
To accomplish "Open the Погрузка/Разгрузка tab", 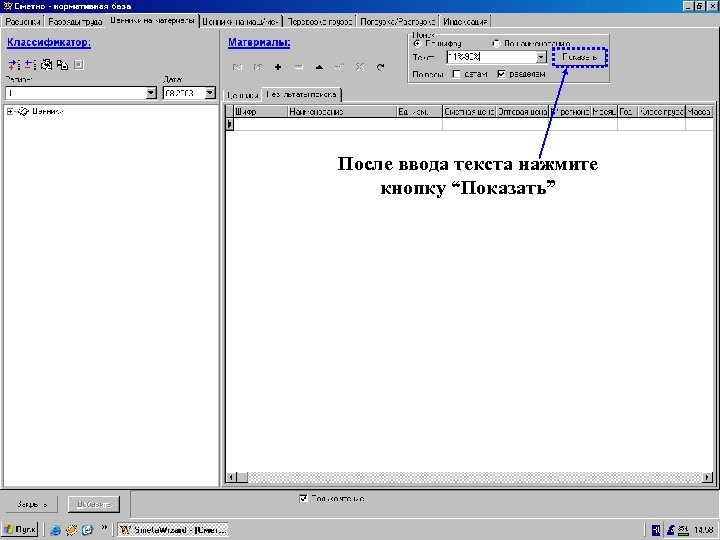I will point(398,22).
